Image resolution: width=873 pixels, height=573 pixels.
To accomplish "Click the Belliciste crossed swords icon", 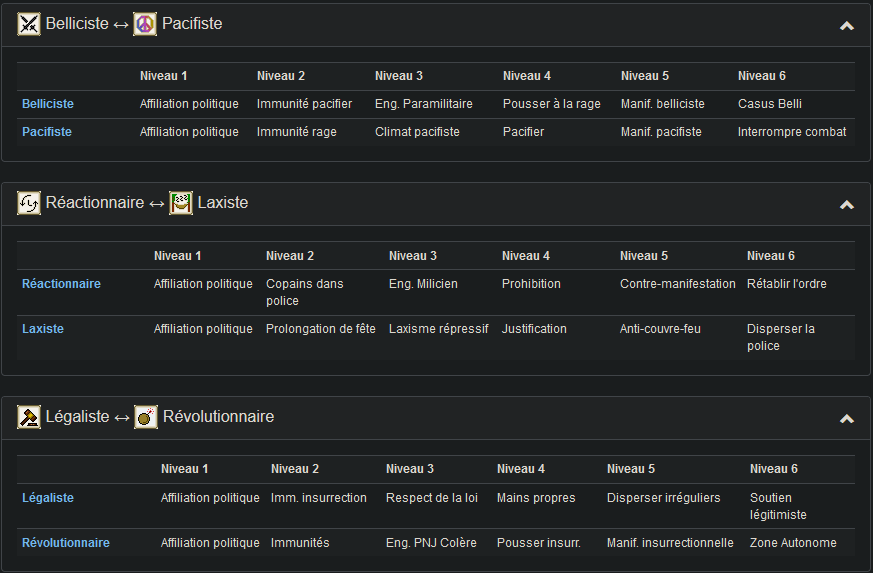I will coord(29,24).
